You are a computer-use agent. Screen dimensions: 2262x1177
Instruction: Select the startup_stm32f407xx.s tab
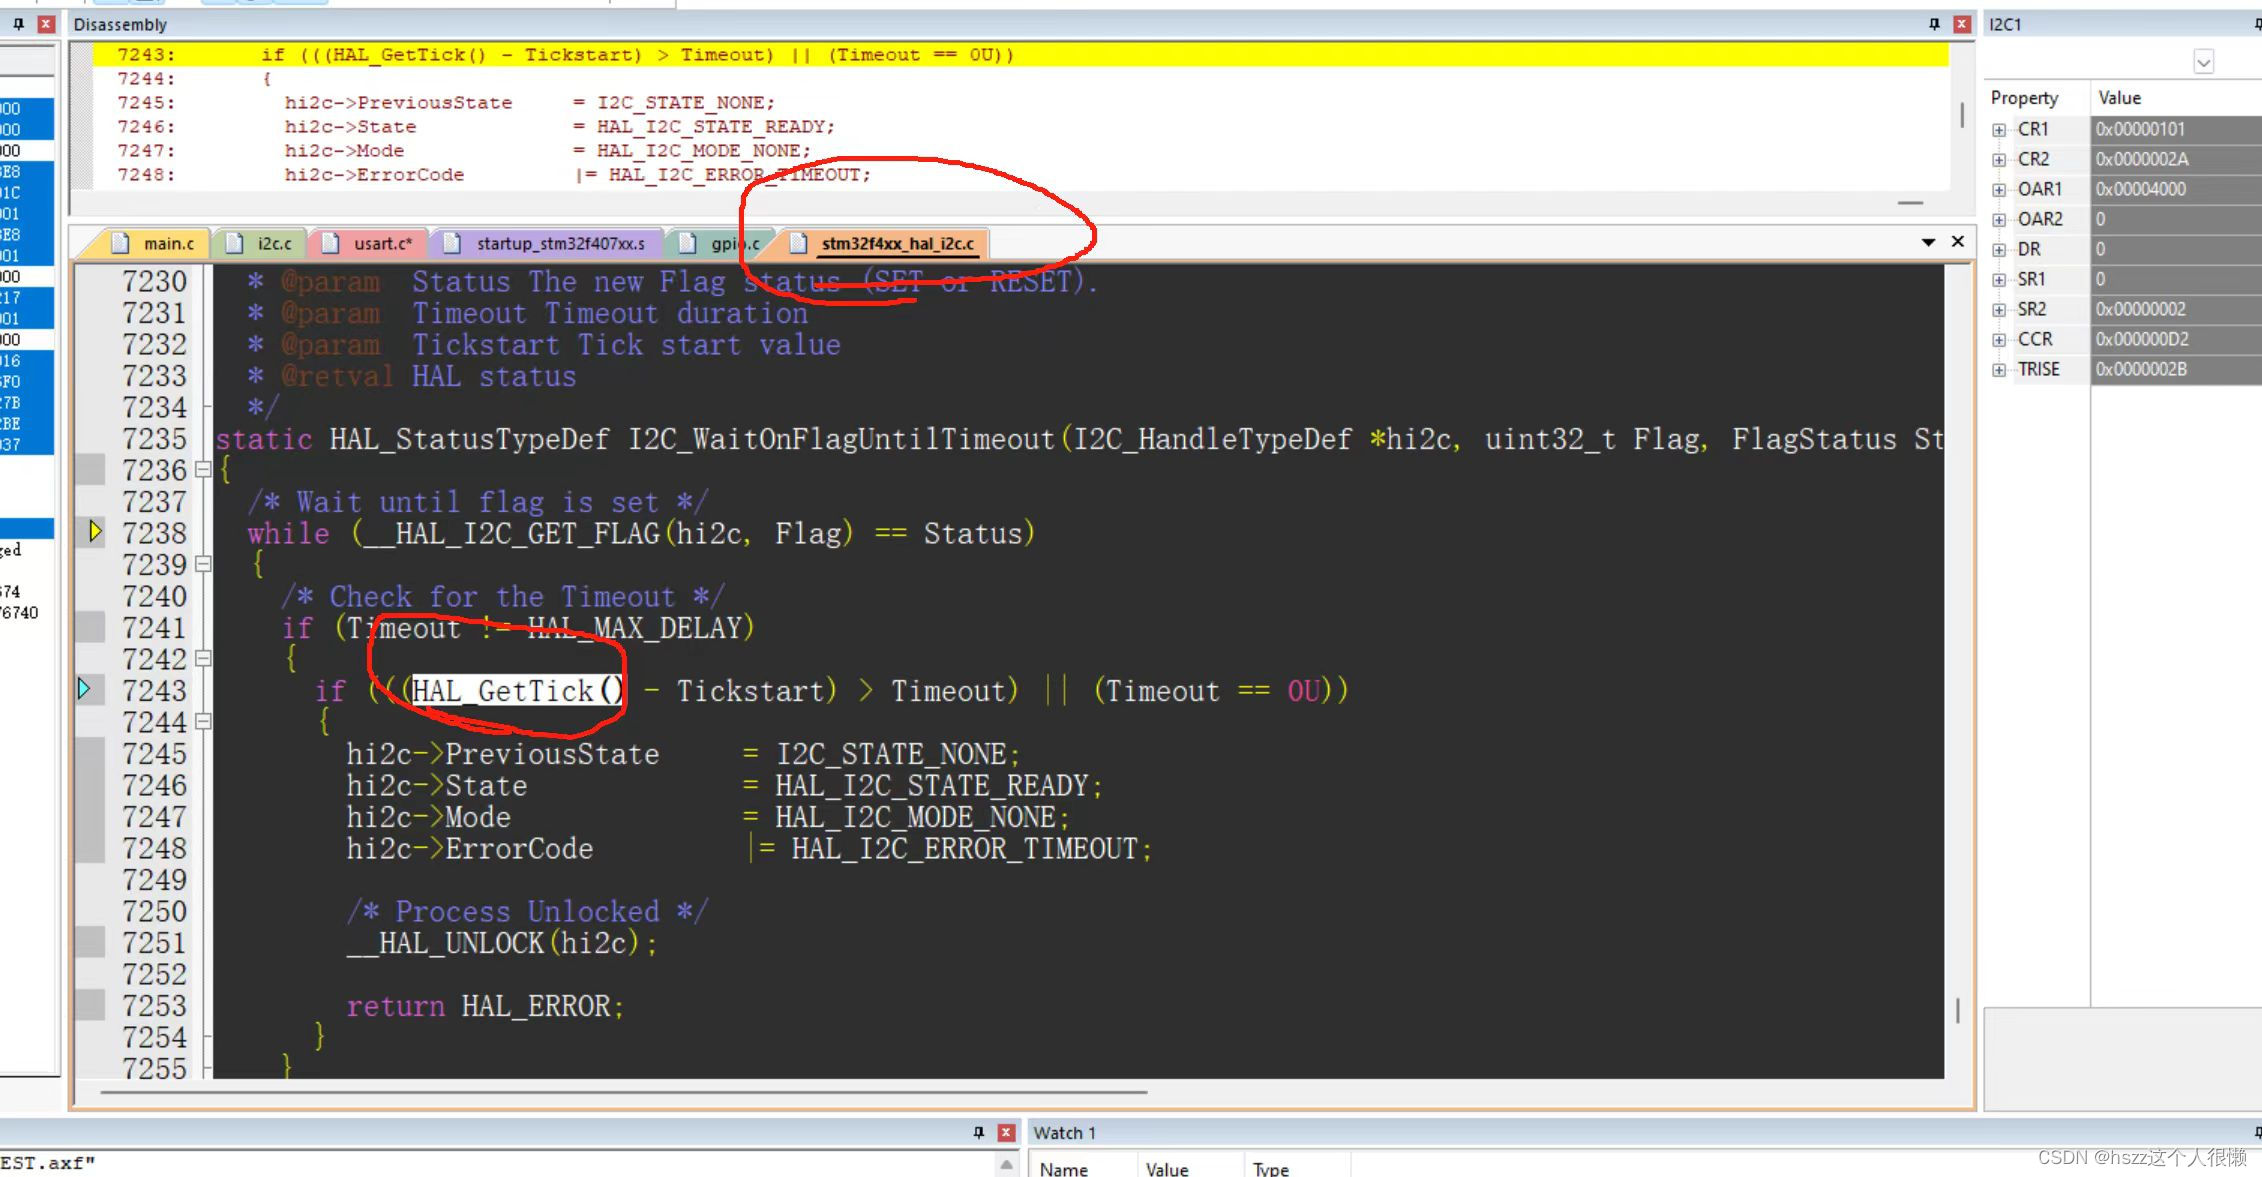(560, 243)
